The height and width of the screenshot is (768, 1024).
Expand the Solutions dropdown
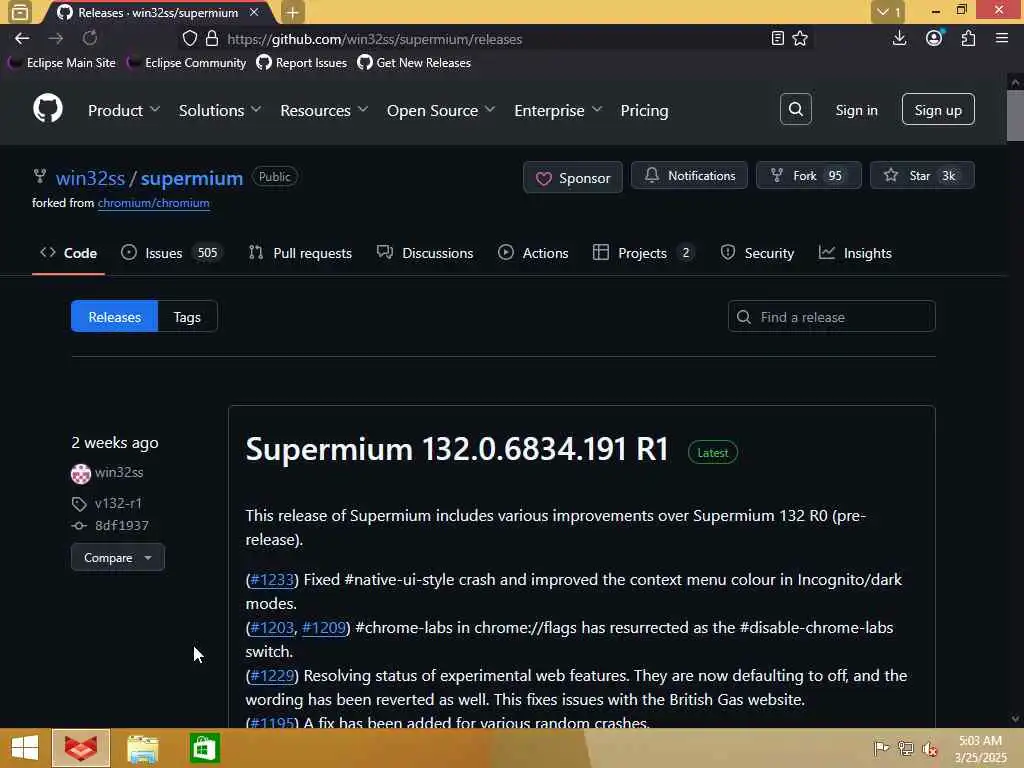point(220,110)
